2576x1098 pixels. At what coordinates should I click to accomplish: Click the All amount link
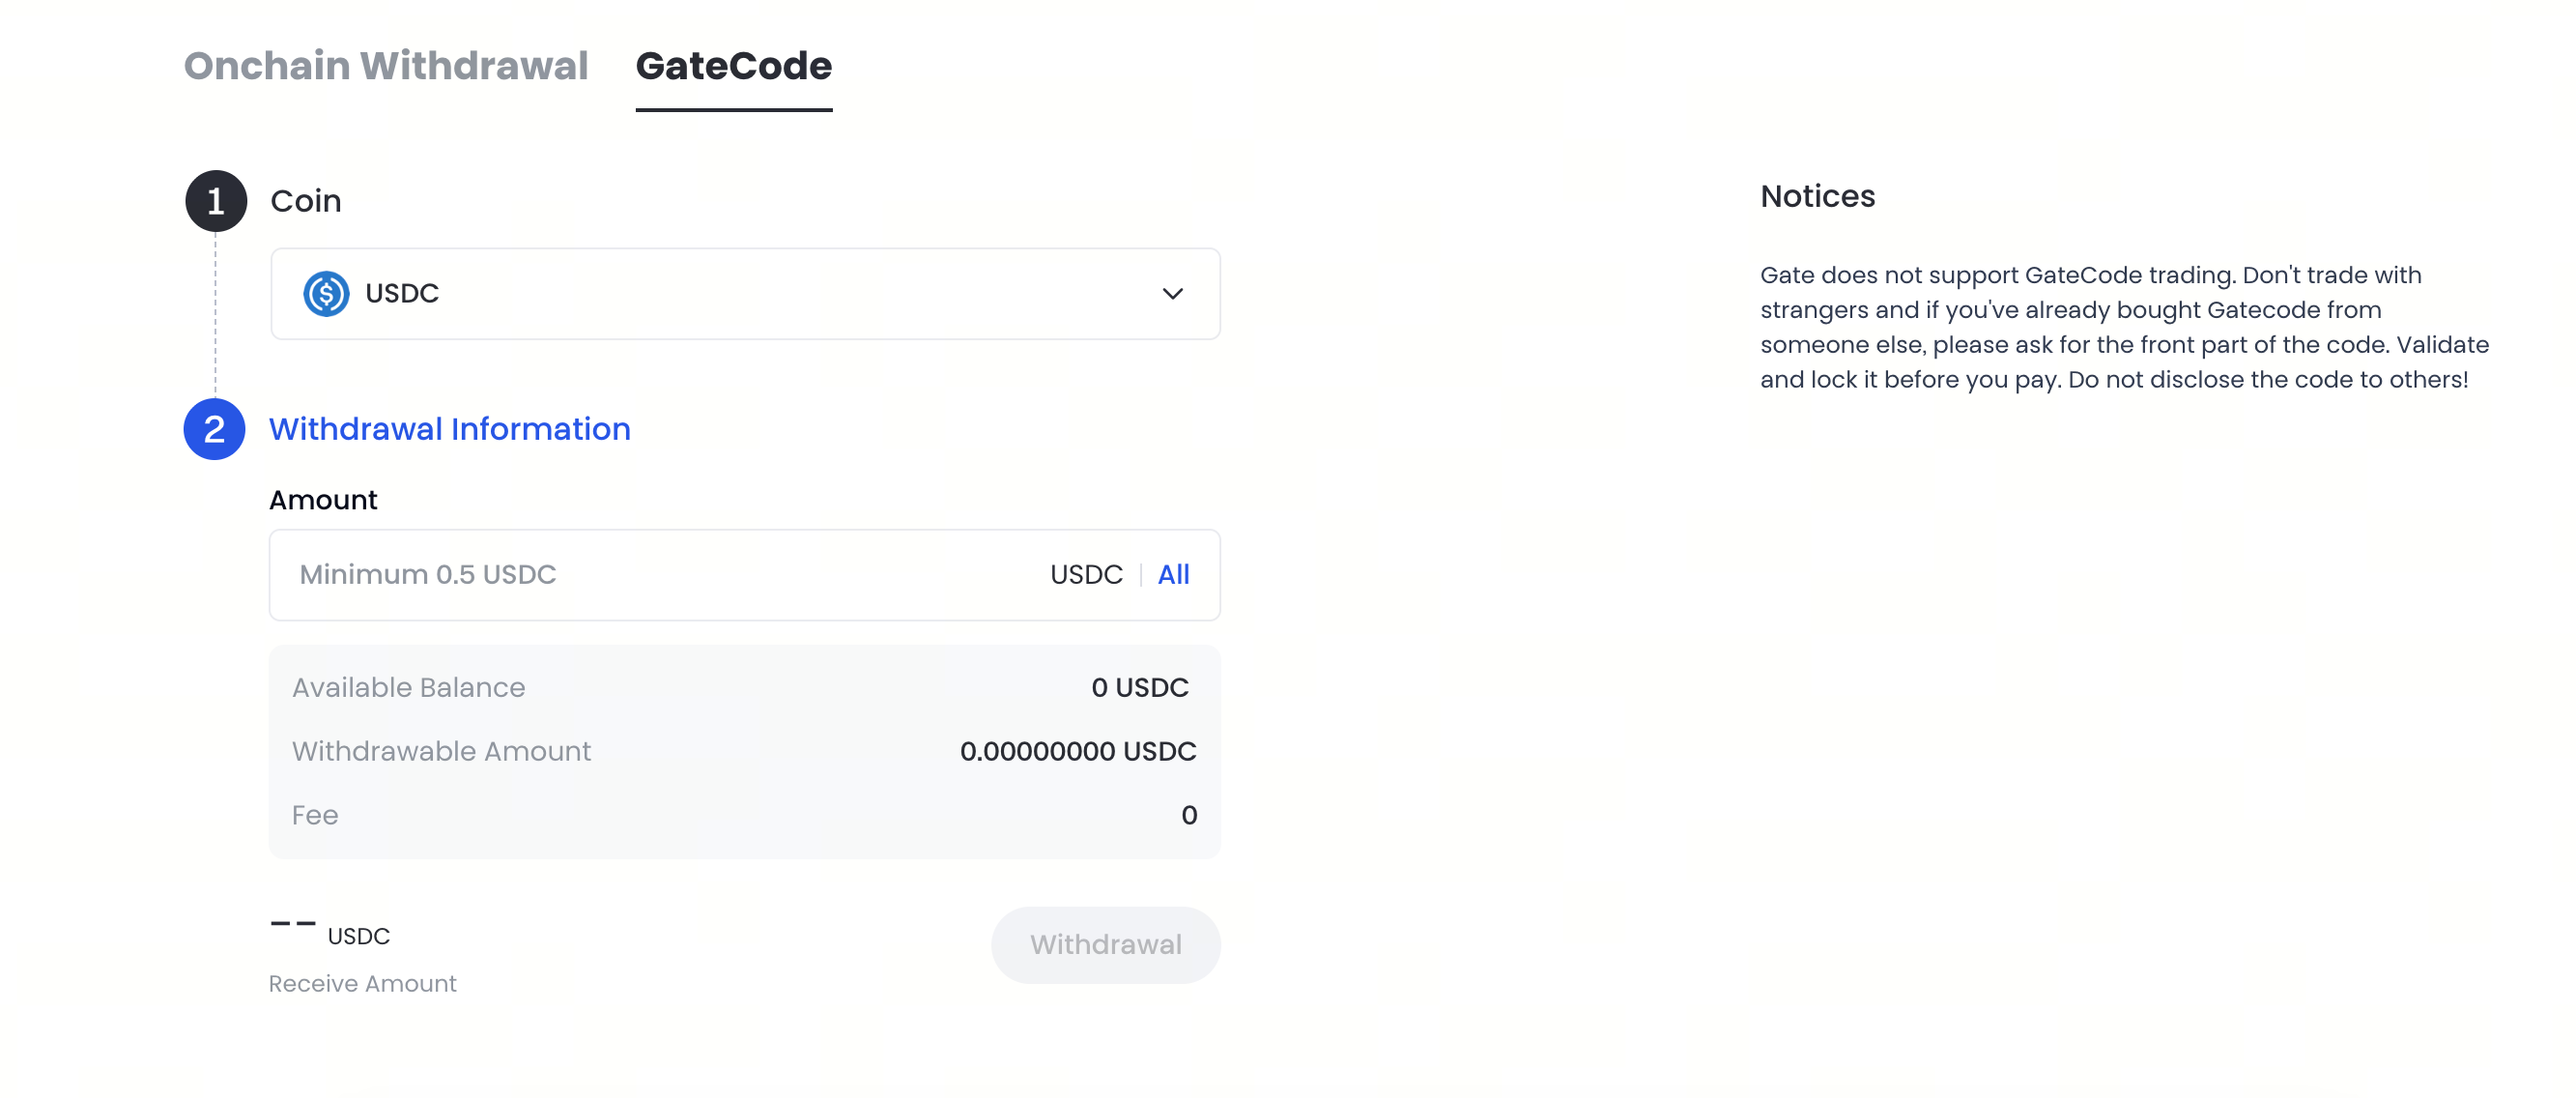click(1173, 575)
